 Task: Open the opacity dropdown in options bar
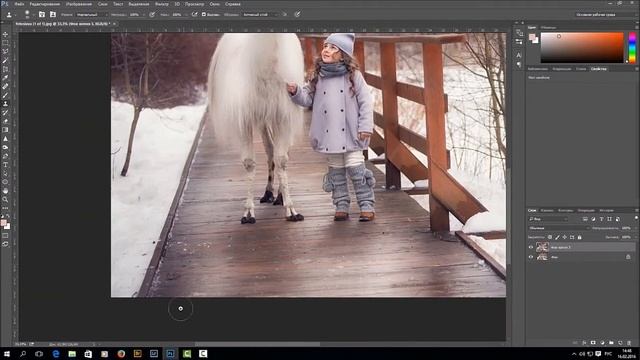click(144, 14)
